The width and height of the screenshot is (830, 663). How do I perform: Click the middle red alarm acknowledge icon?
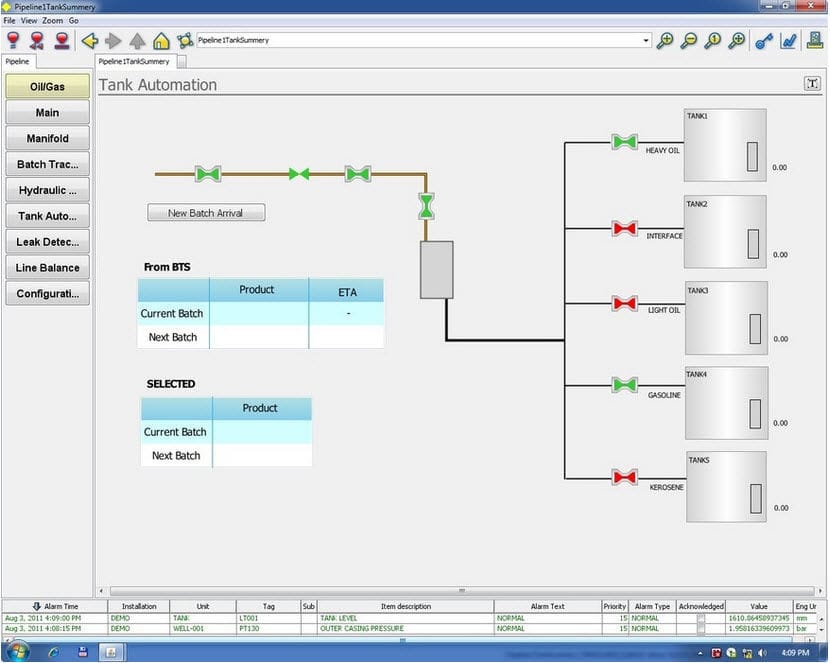tap(38, 40)
